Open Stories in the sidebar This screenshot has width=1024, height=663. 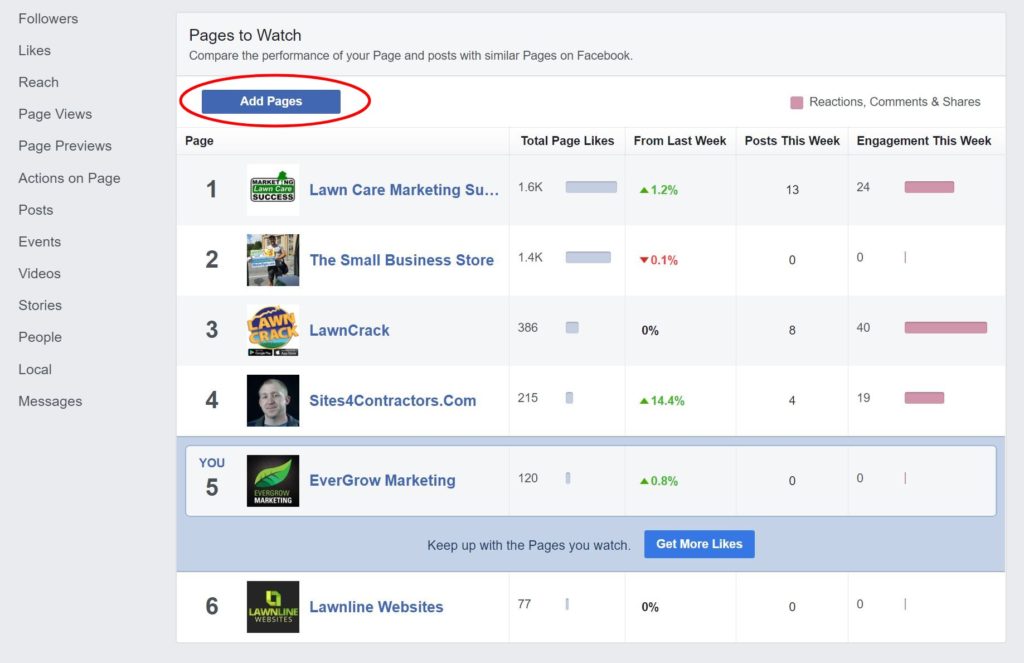pyautogui.click(x=40, y=305)
